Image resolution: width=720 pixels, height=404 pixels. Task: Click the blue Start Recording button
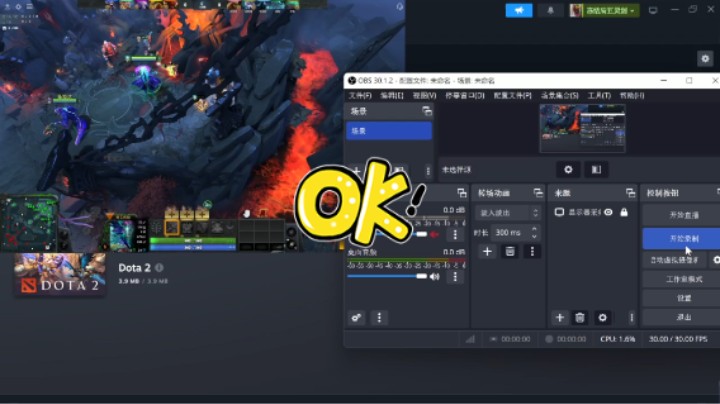[684, 239]
